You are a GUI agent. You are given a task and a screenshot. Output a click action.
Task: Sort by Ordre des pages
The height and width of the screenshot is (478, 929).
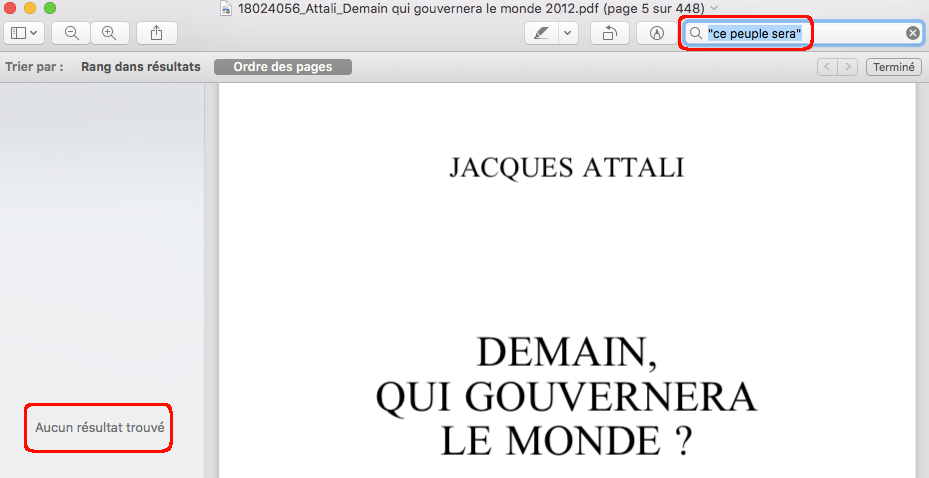tap(283, 67)
